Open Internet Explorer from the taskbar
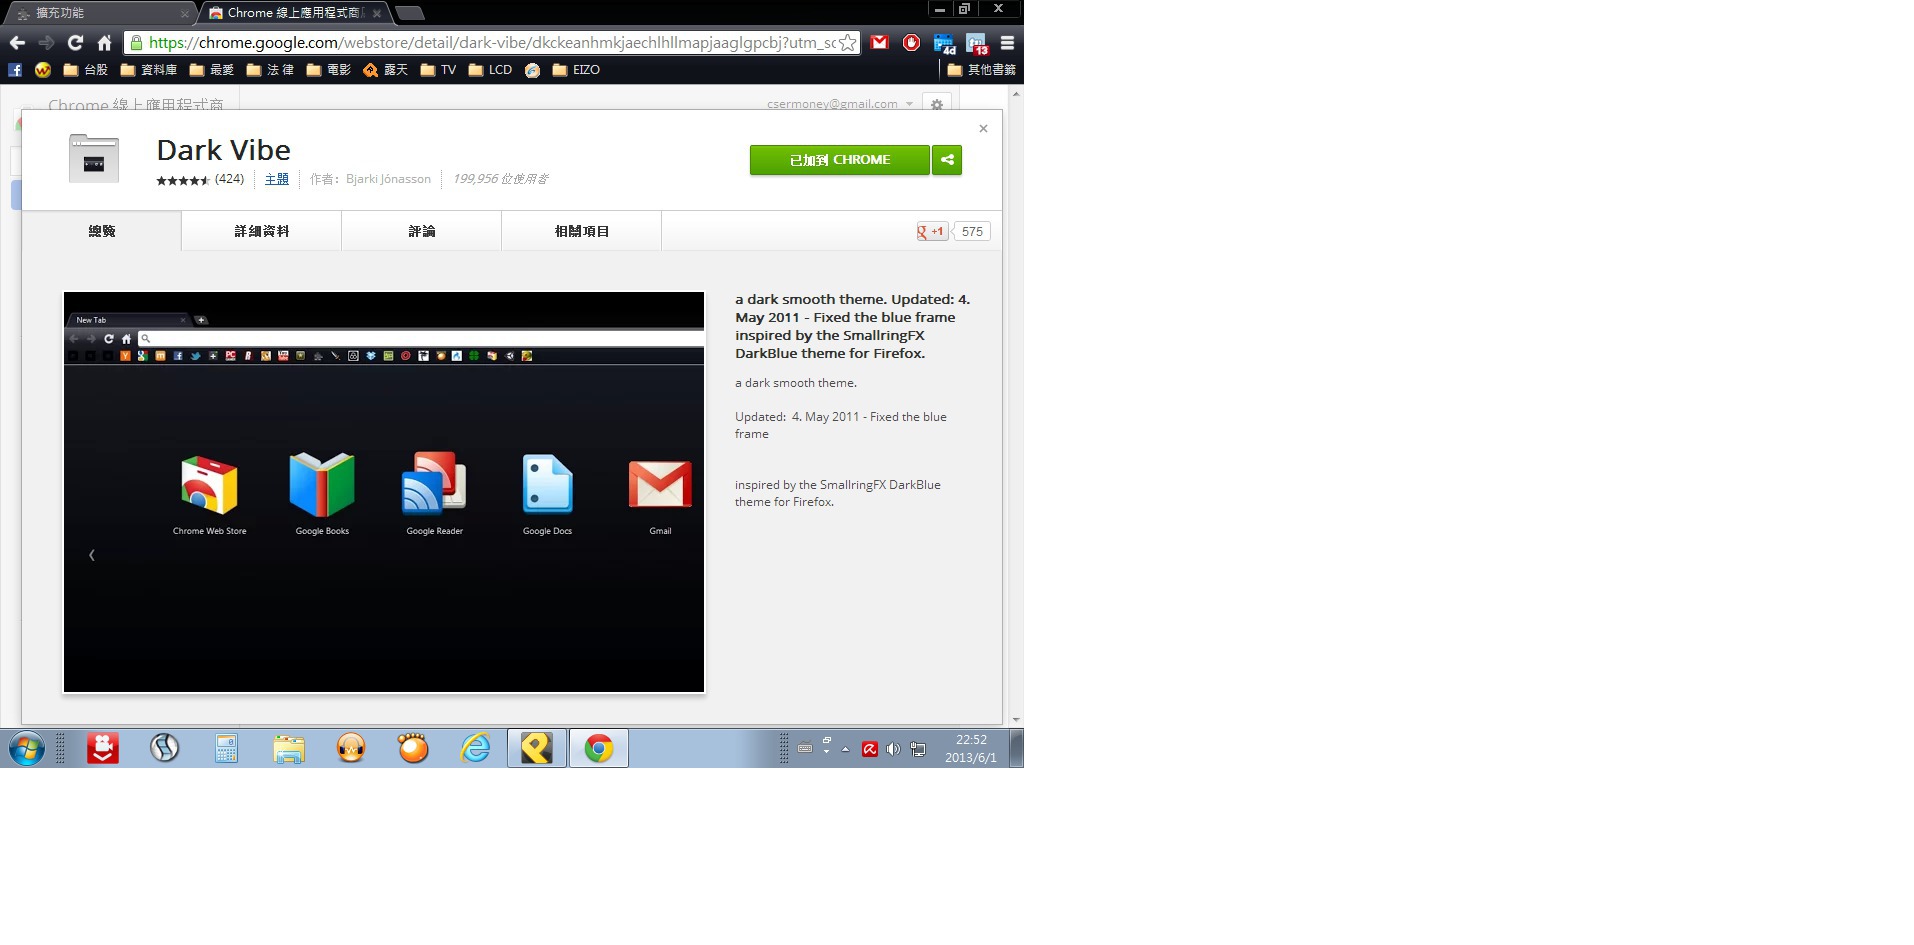Screen dimensions: 1914x945 (475, 748)
